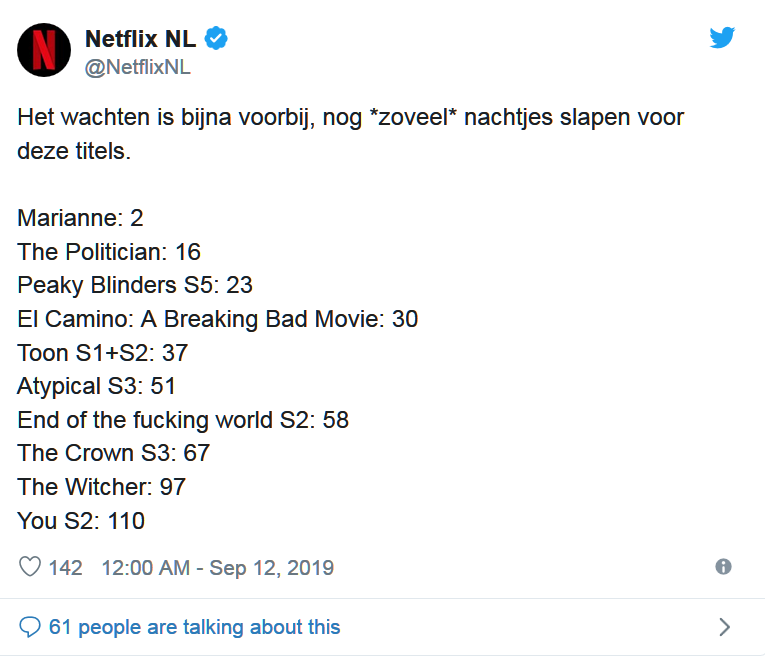Expand conversation with the right chevron arrow
This screenshot has height=662, width=765.
(x=725, y=627)
